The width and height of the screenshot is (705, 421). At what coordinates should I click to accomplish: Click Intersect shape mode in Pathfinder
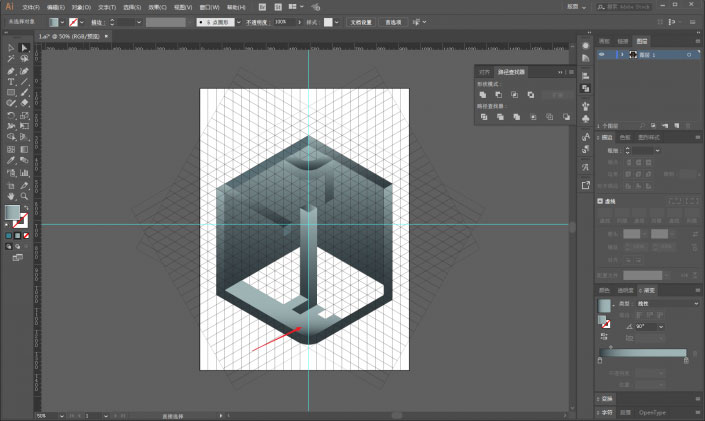point(514,94)
